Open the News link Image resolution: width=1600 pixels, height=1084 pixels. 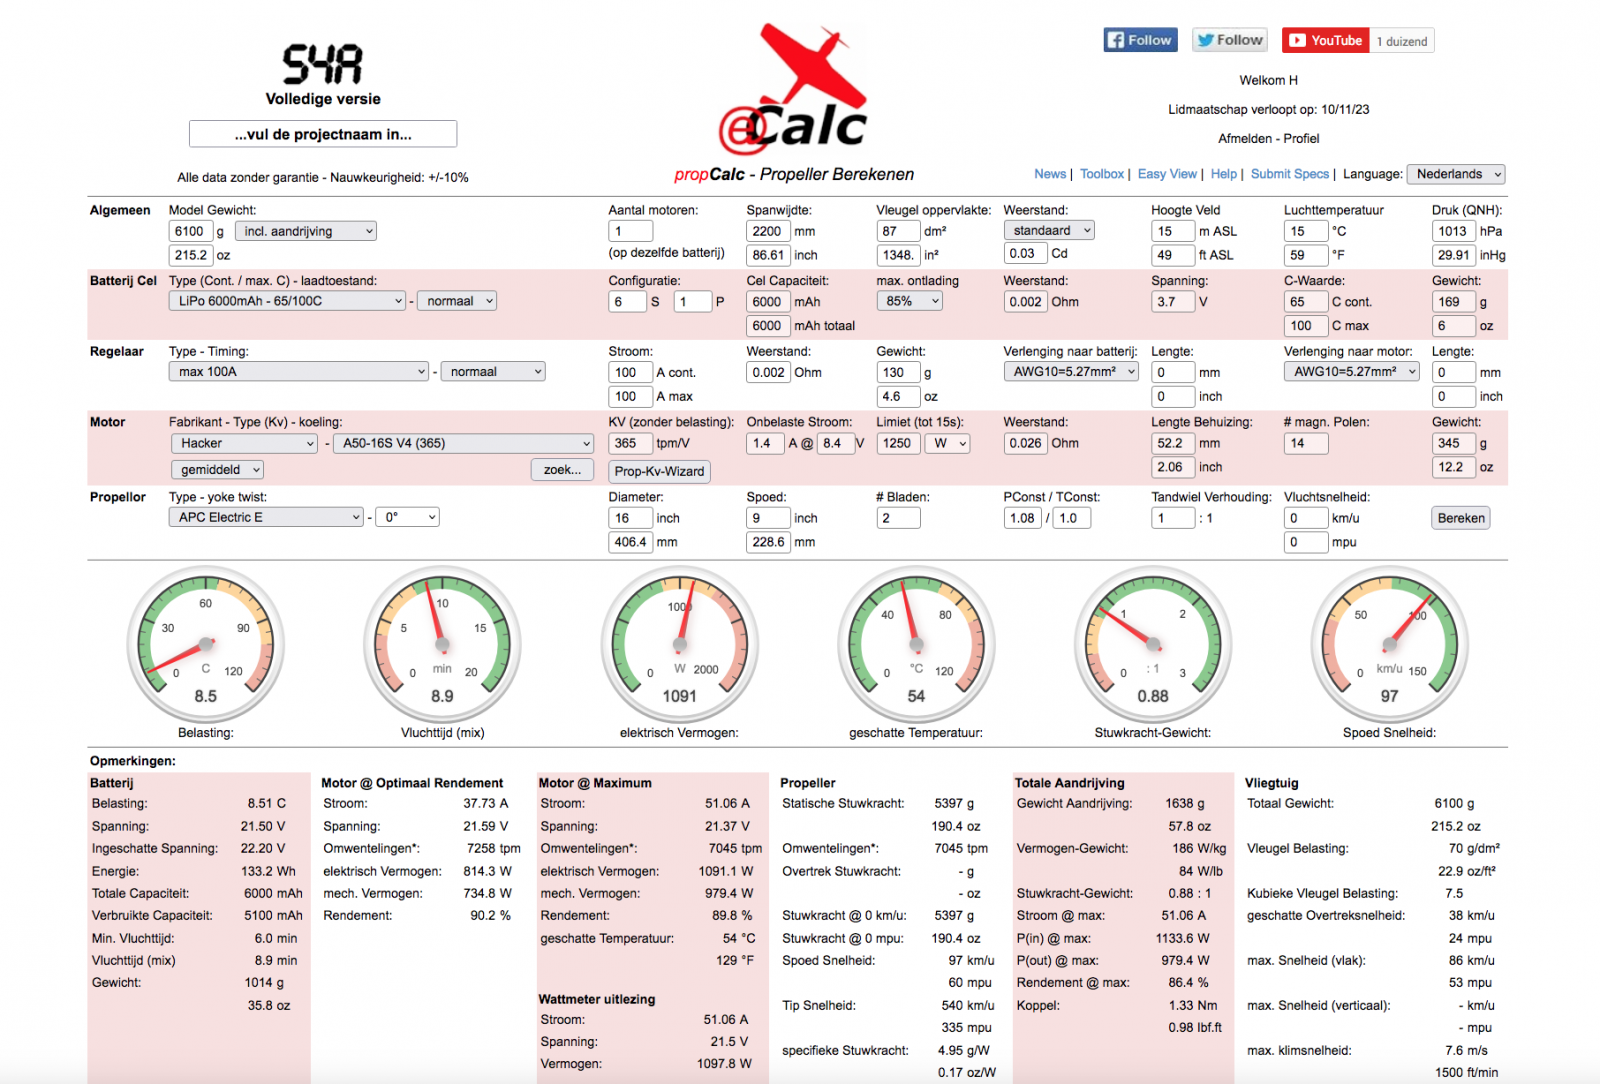coord(1050,174)
